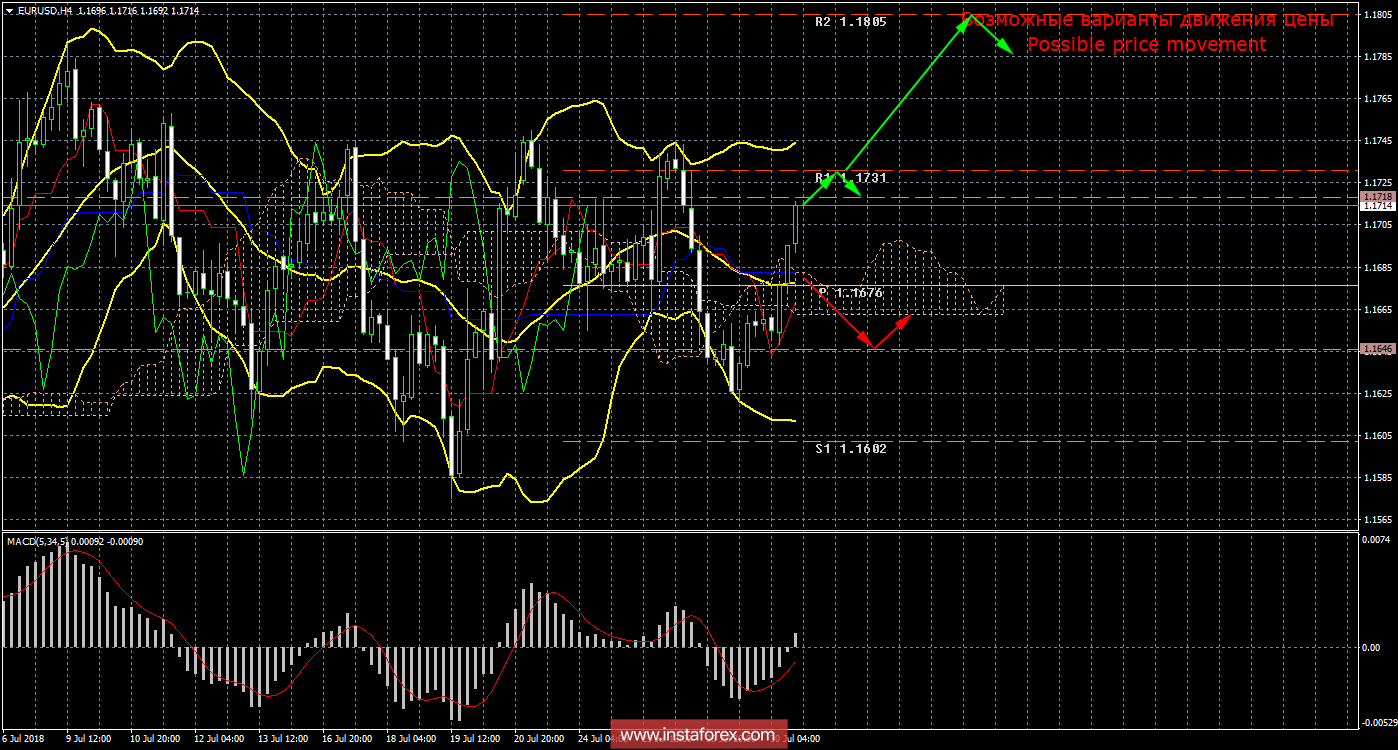1398x750 pixels.
Task: Click the current price tag 1.1714
Action: (x=1376, y=205)
